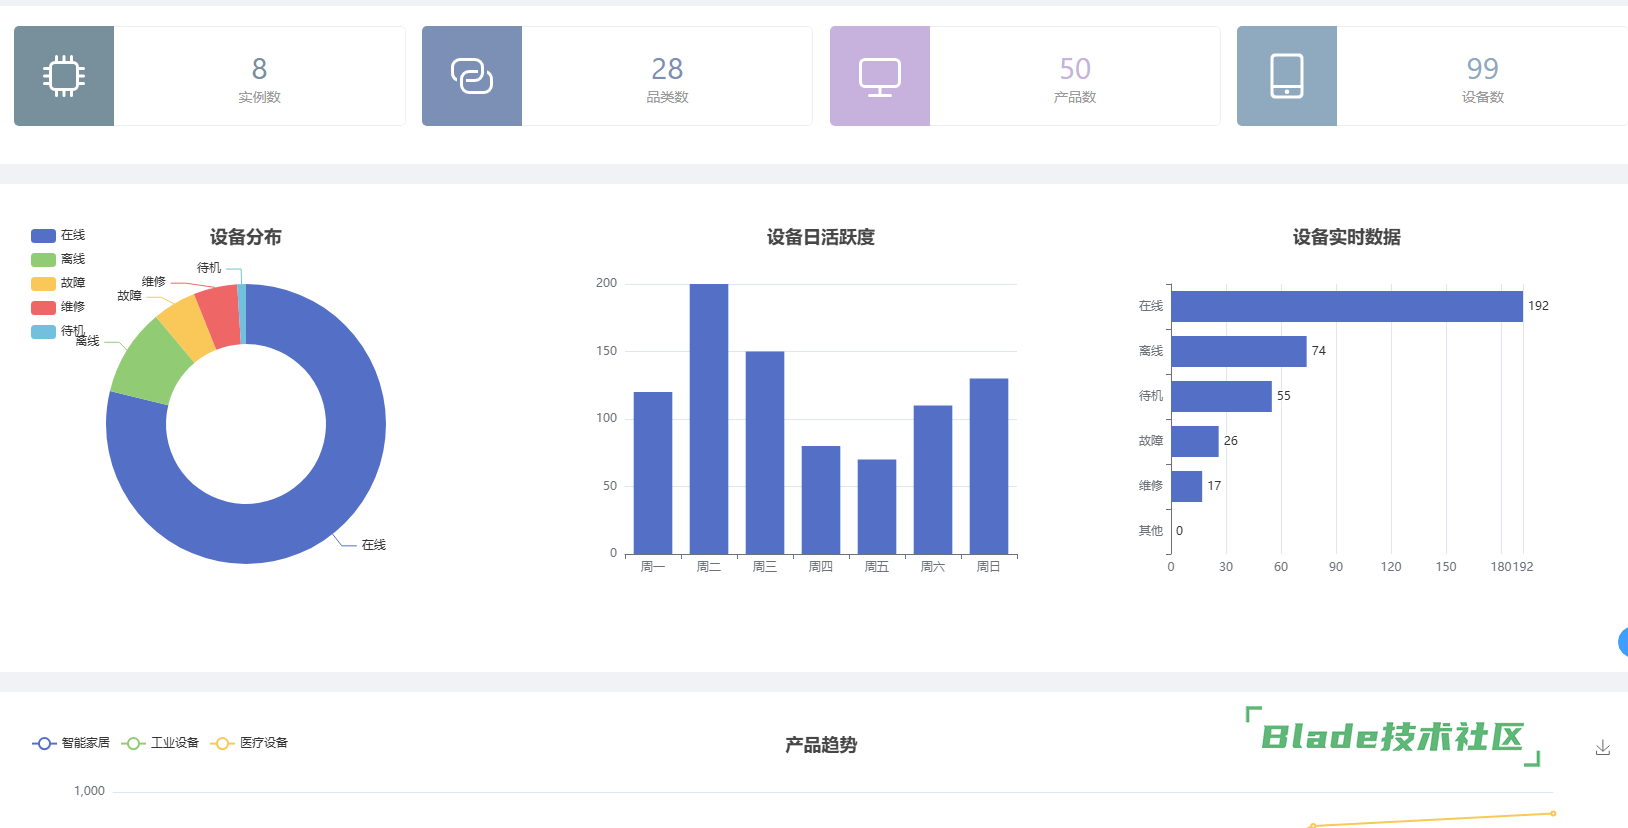
Task: Click the 维修 bar showing 17
Action: [x=1187, y=486]
